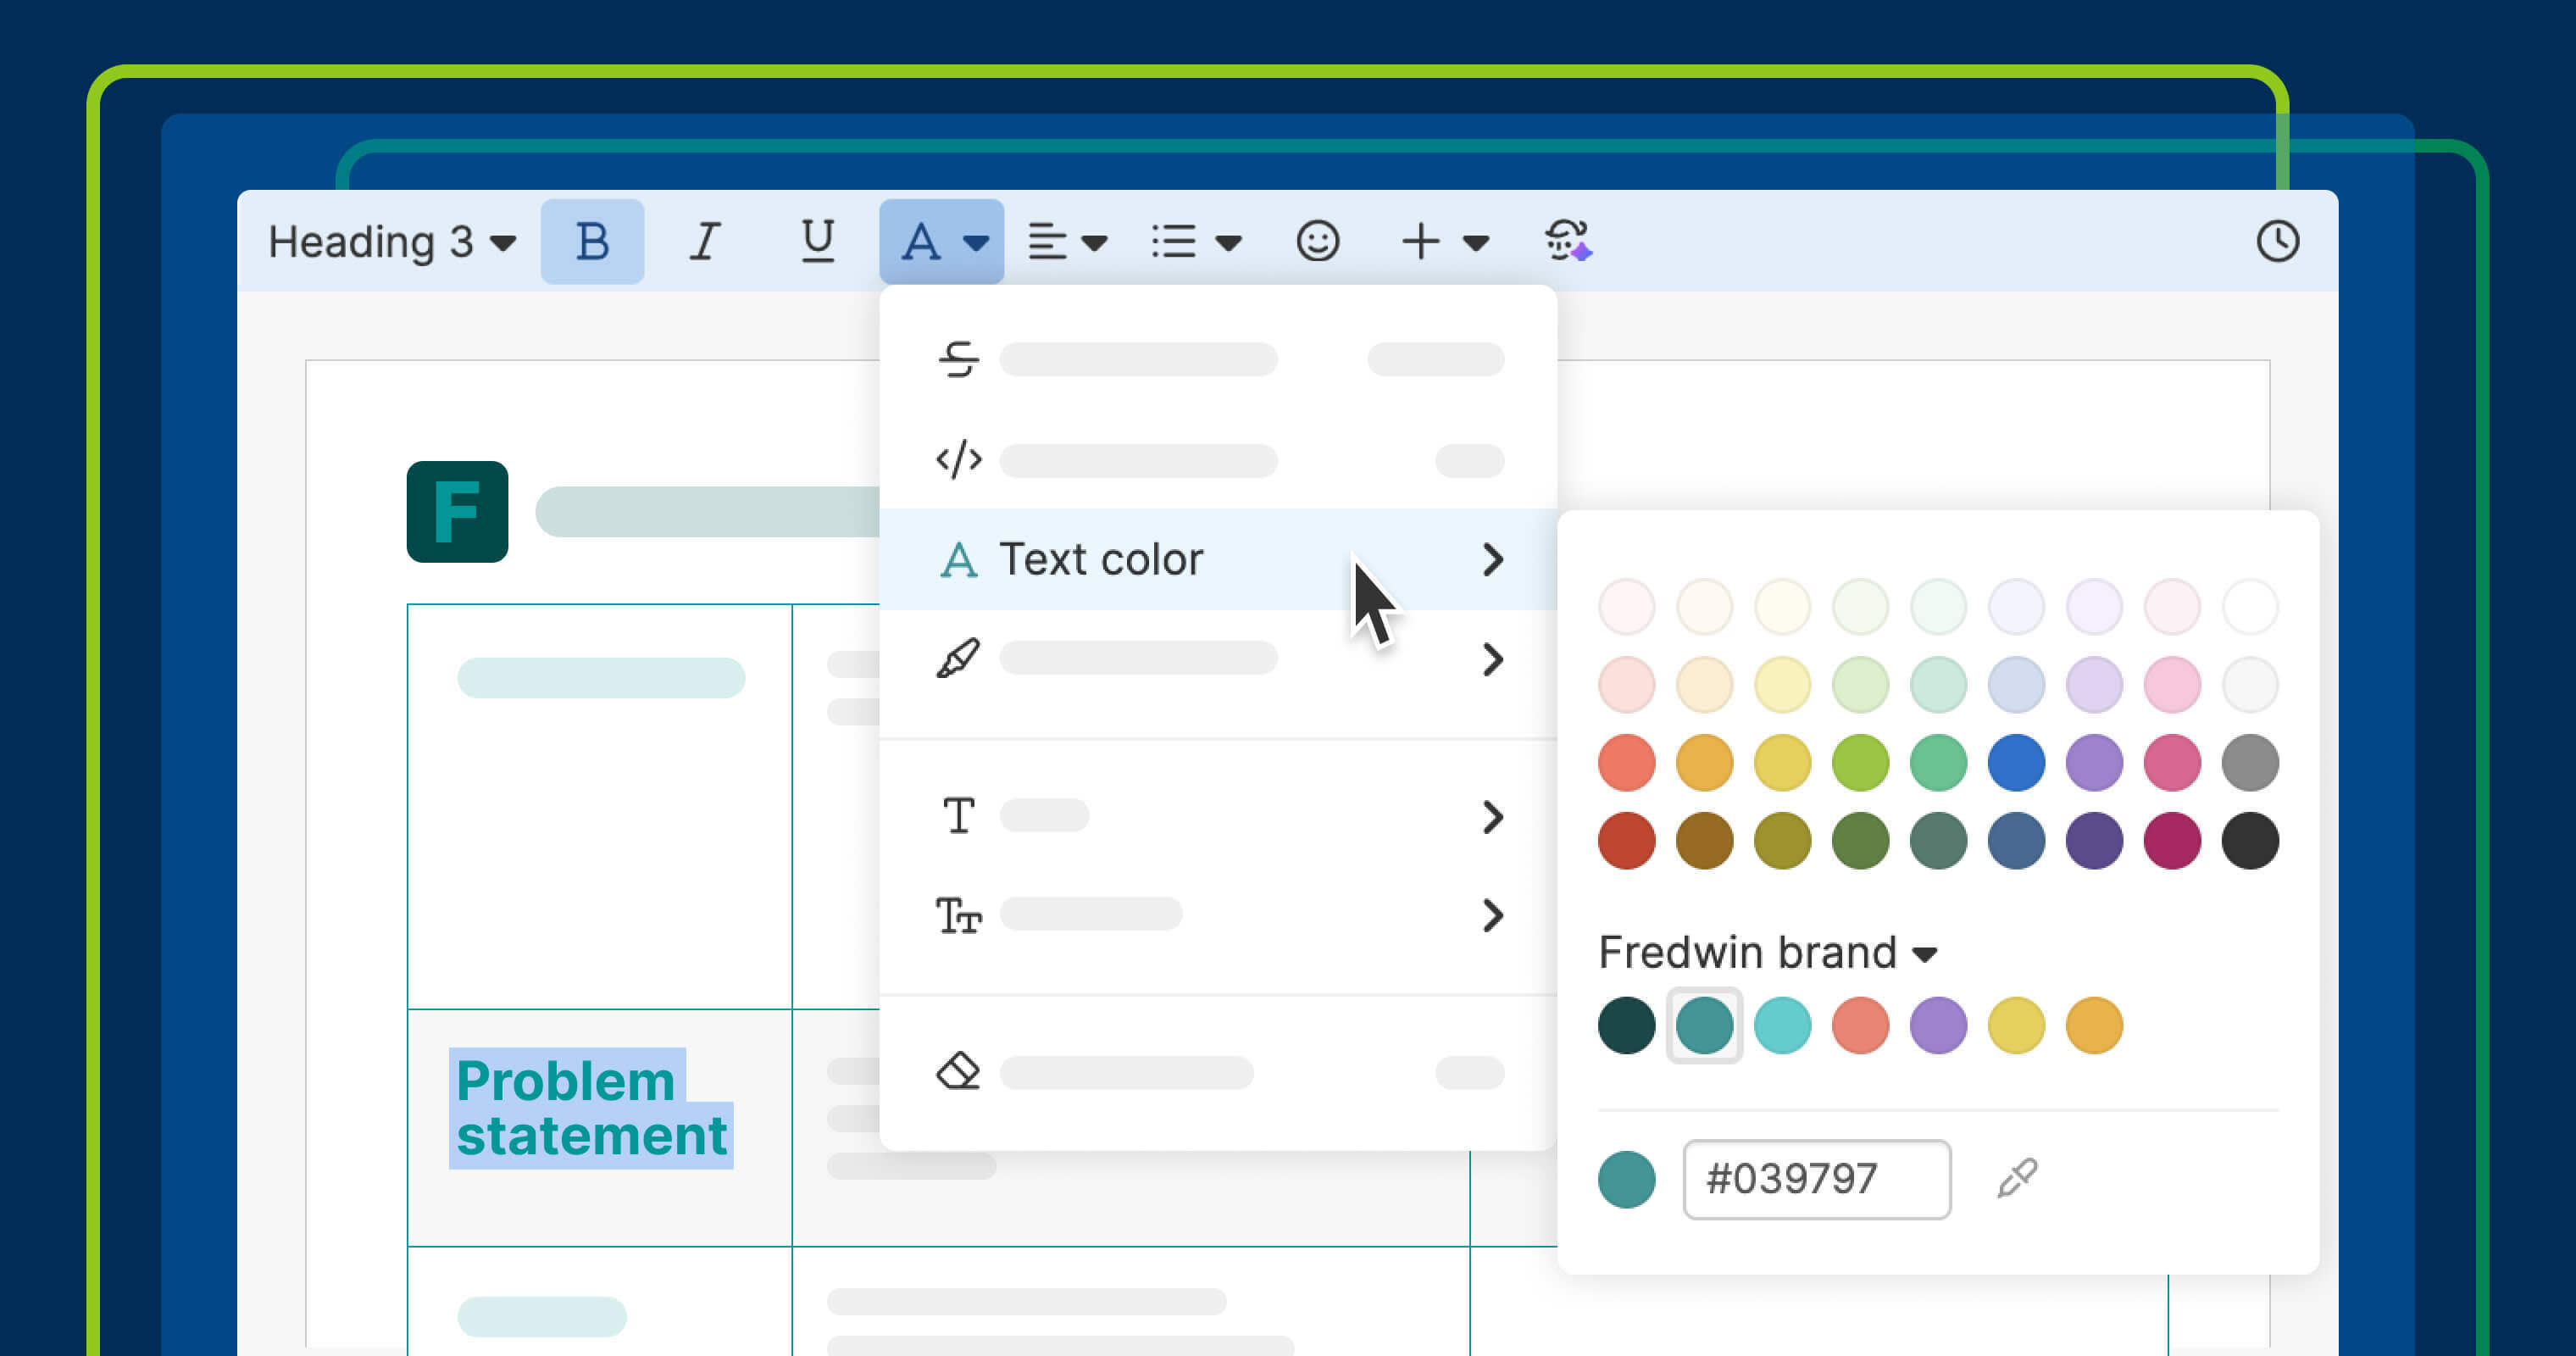Select dark teal Fredwin brand swatch
The image size is (2576, 1356).
click(1626, 1025)
